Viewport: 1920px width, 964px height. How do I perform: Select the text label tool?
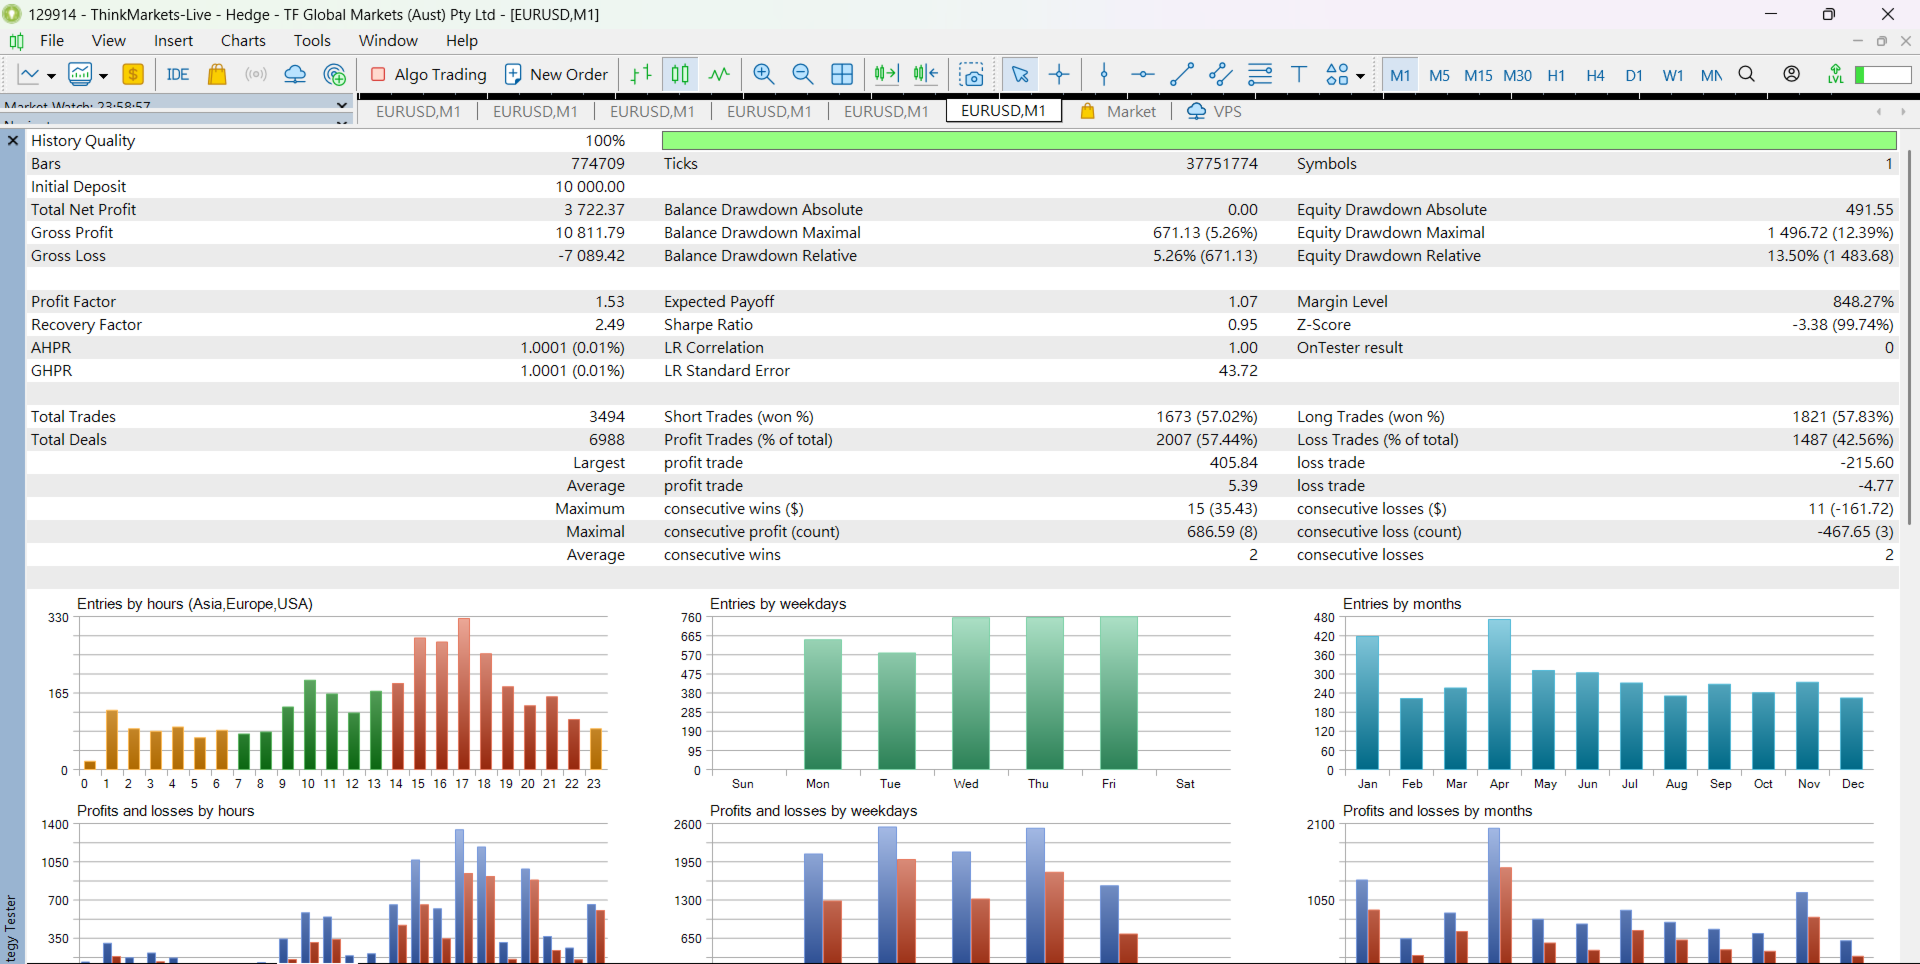[1299, 74]
